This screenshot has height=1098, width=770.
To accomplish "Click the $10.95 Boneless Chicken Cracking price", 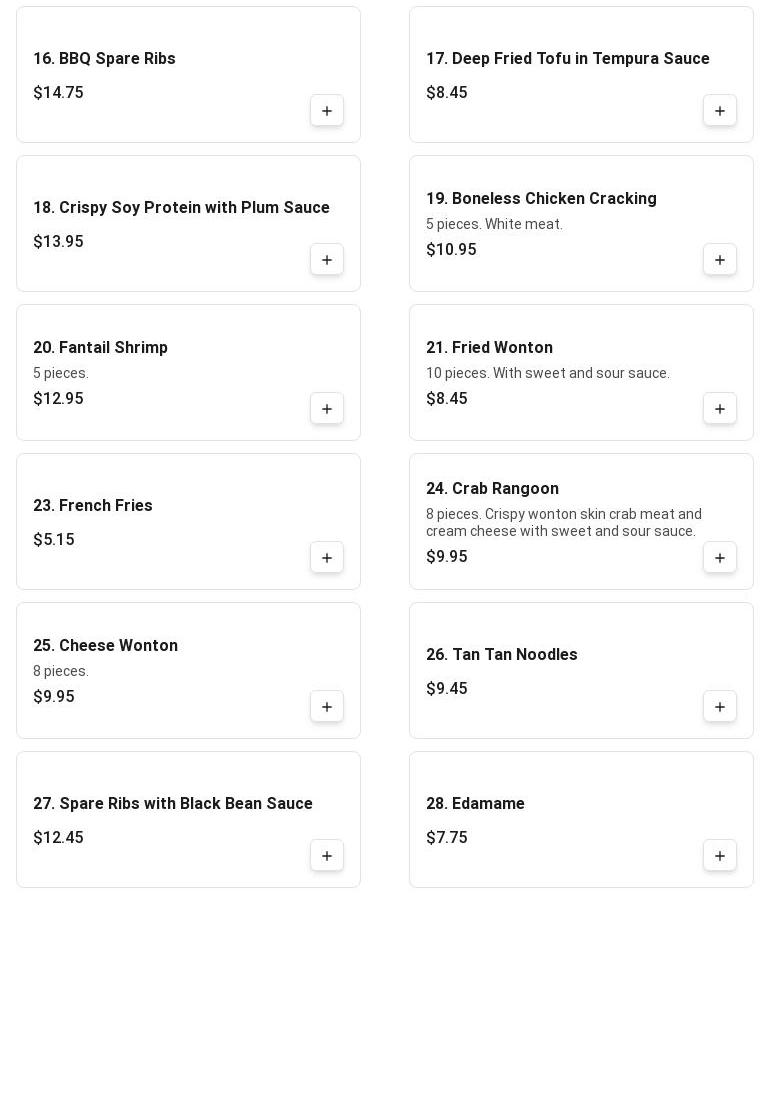I will click(x=451, y=250).
